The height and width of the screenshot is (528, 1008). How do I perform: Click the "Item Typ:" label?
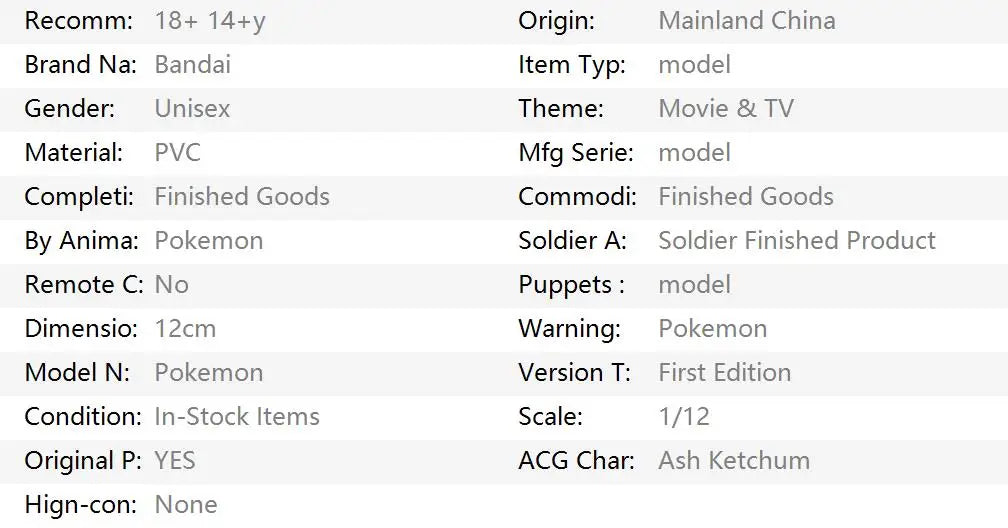[x=571, y=65]
